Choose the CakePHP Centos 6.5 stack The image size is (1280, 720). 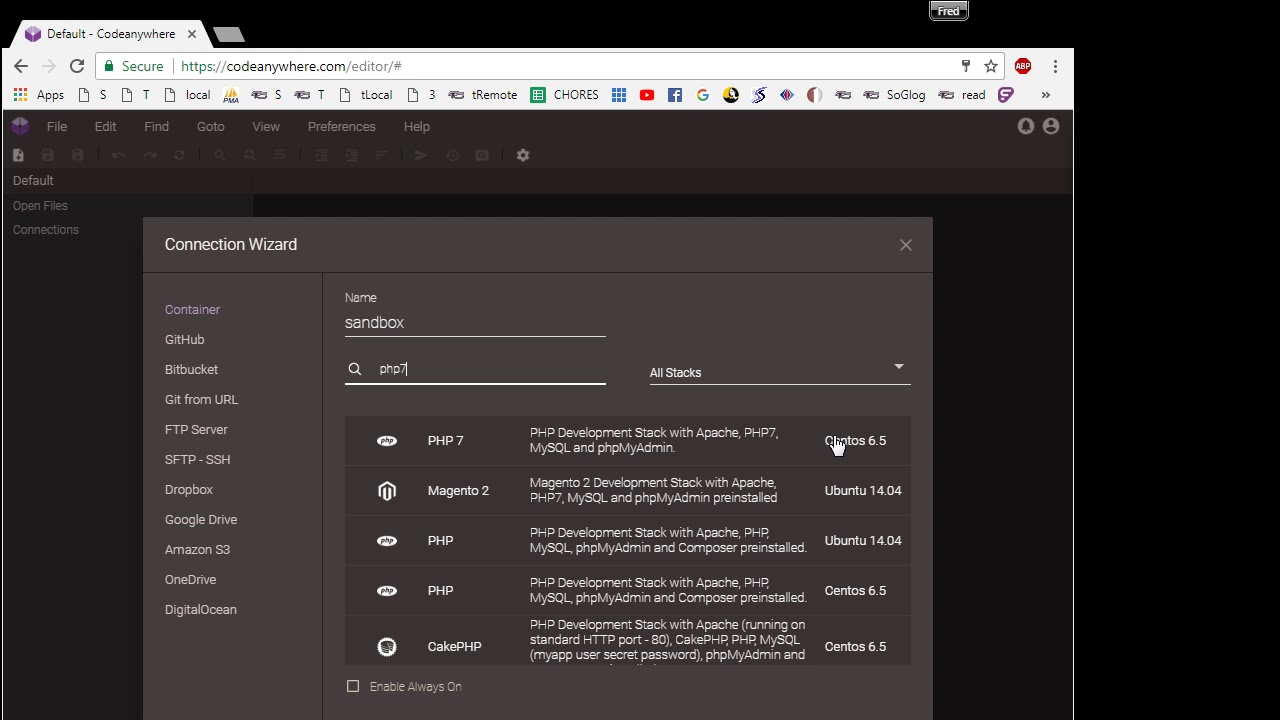[x=627, y=641]
